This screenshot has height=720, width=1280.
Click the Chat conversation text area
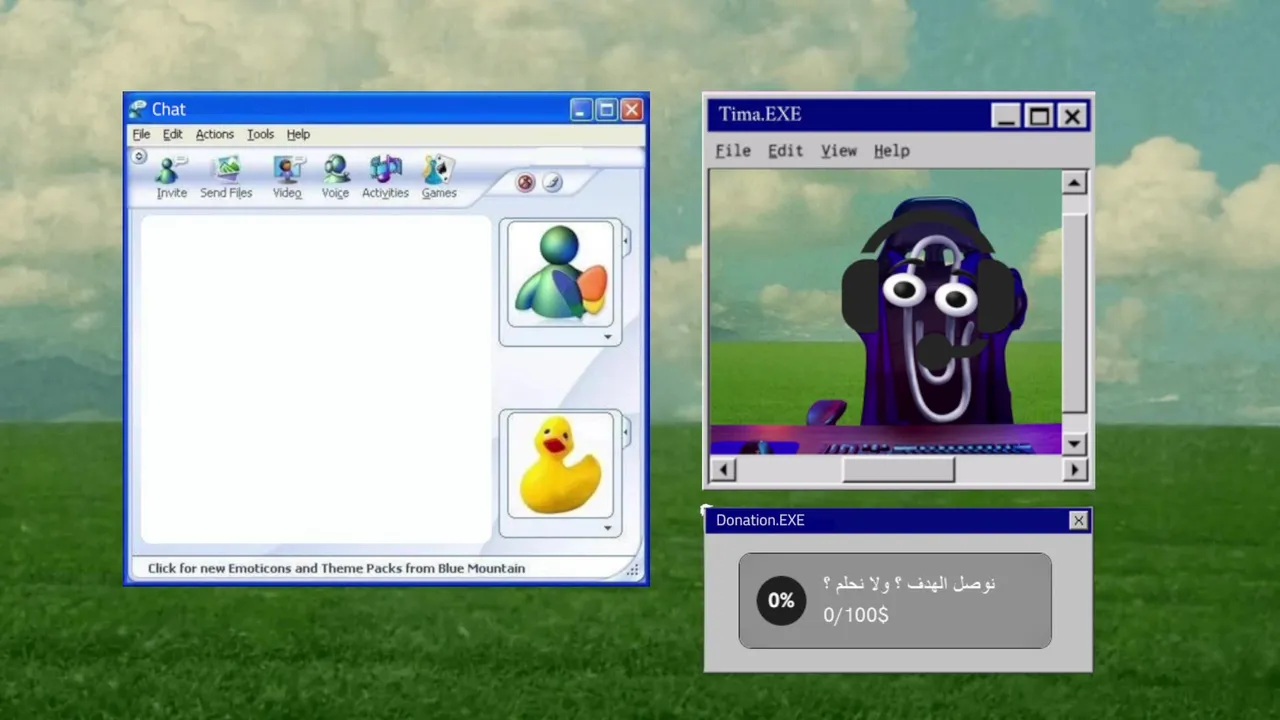click(x=315, y=380)
